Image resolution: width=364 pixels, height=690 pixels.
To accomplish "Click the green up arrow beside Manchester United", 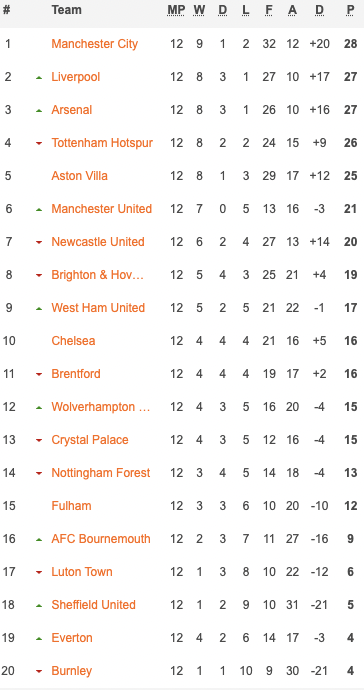I will [39, 209].
